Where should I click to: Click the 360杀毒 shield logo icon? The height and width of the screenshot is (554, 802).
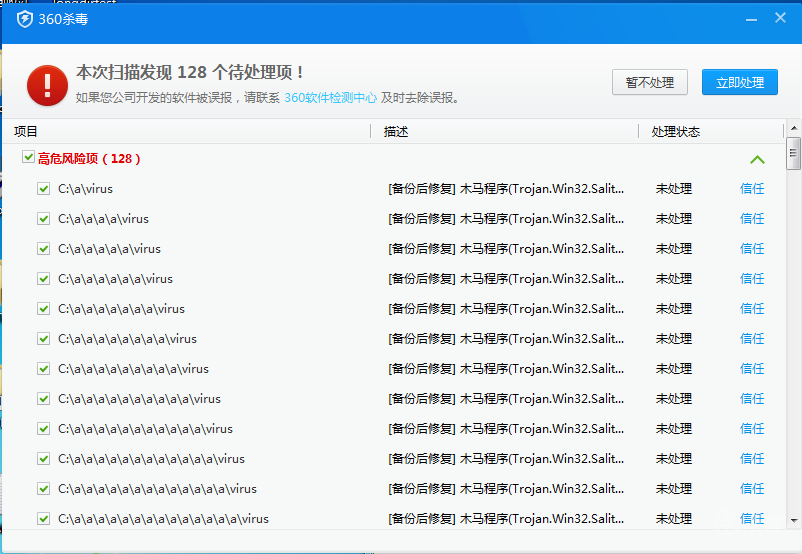(x=25, y=19)
